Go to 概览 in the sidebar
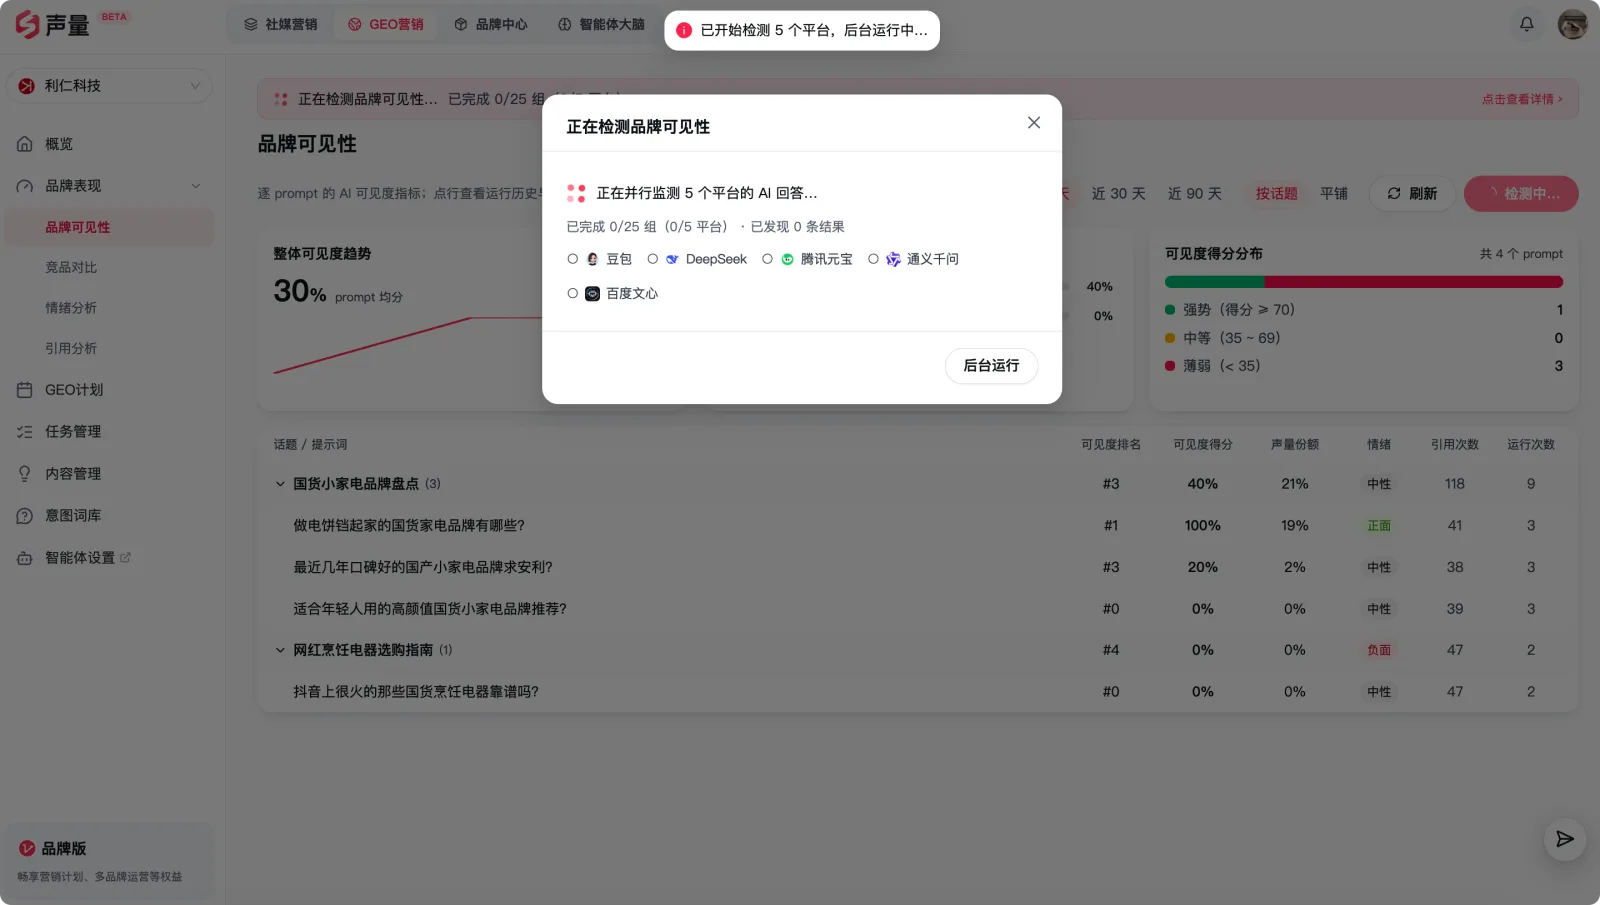This screenshot has height=905, width=1600. [x=109, y=144]
